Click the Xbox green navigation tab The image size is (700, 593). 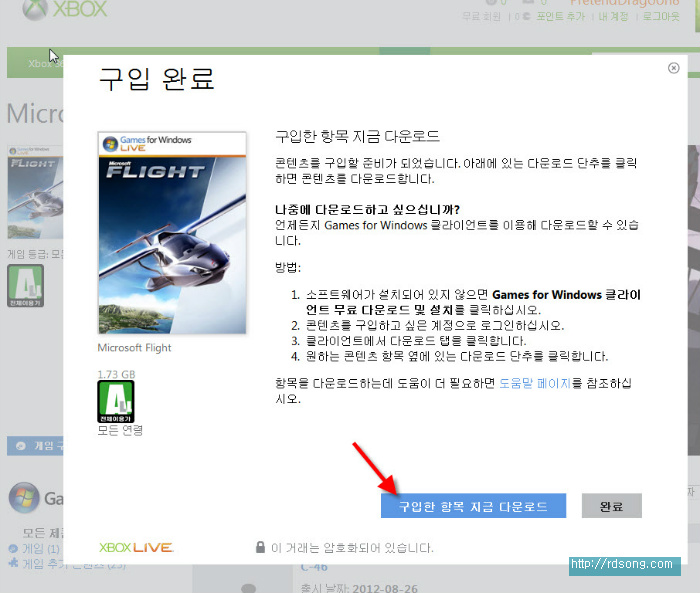(35, 62)
